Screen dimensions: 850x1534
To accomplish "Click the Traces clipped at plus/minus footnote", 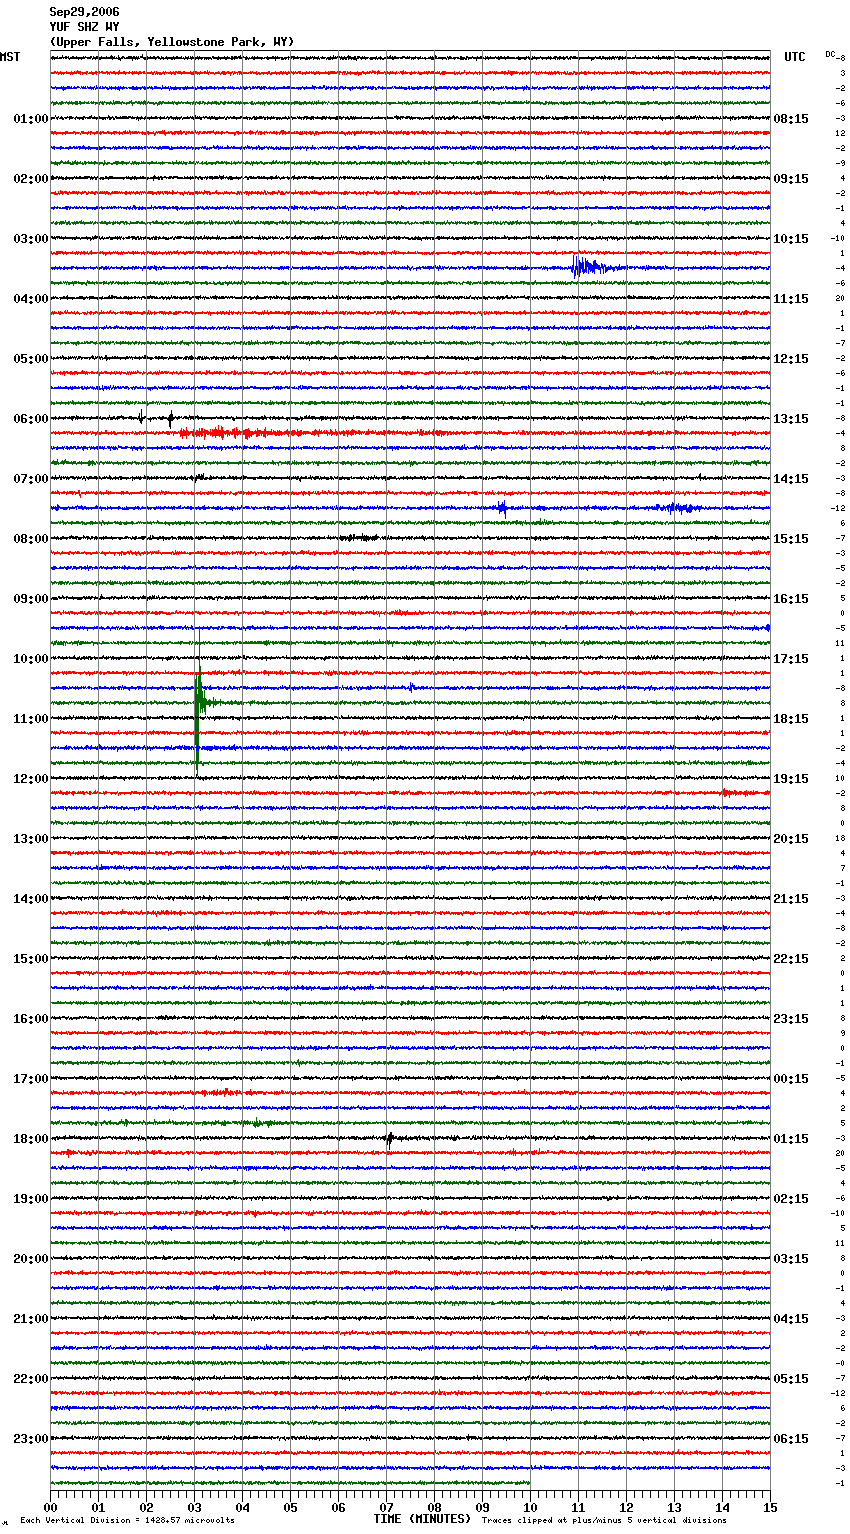I will (604, 1520).
